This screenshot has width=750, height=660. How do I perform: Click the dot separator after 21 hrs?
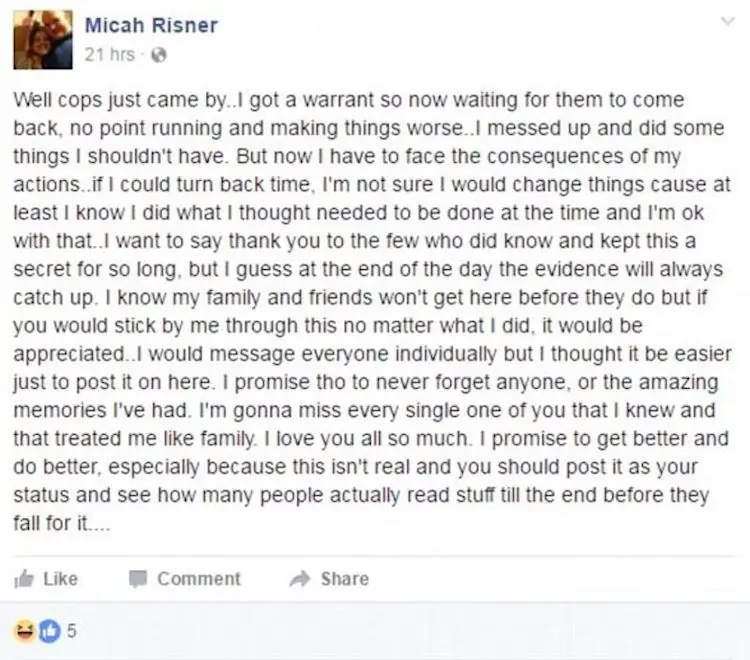click(143, 55)
